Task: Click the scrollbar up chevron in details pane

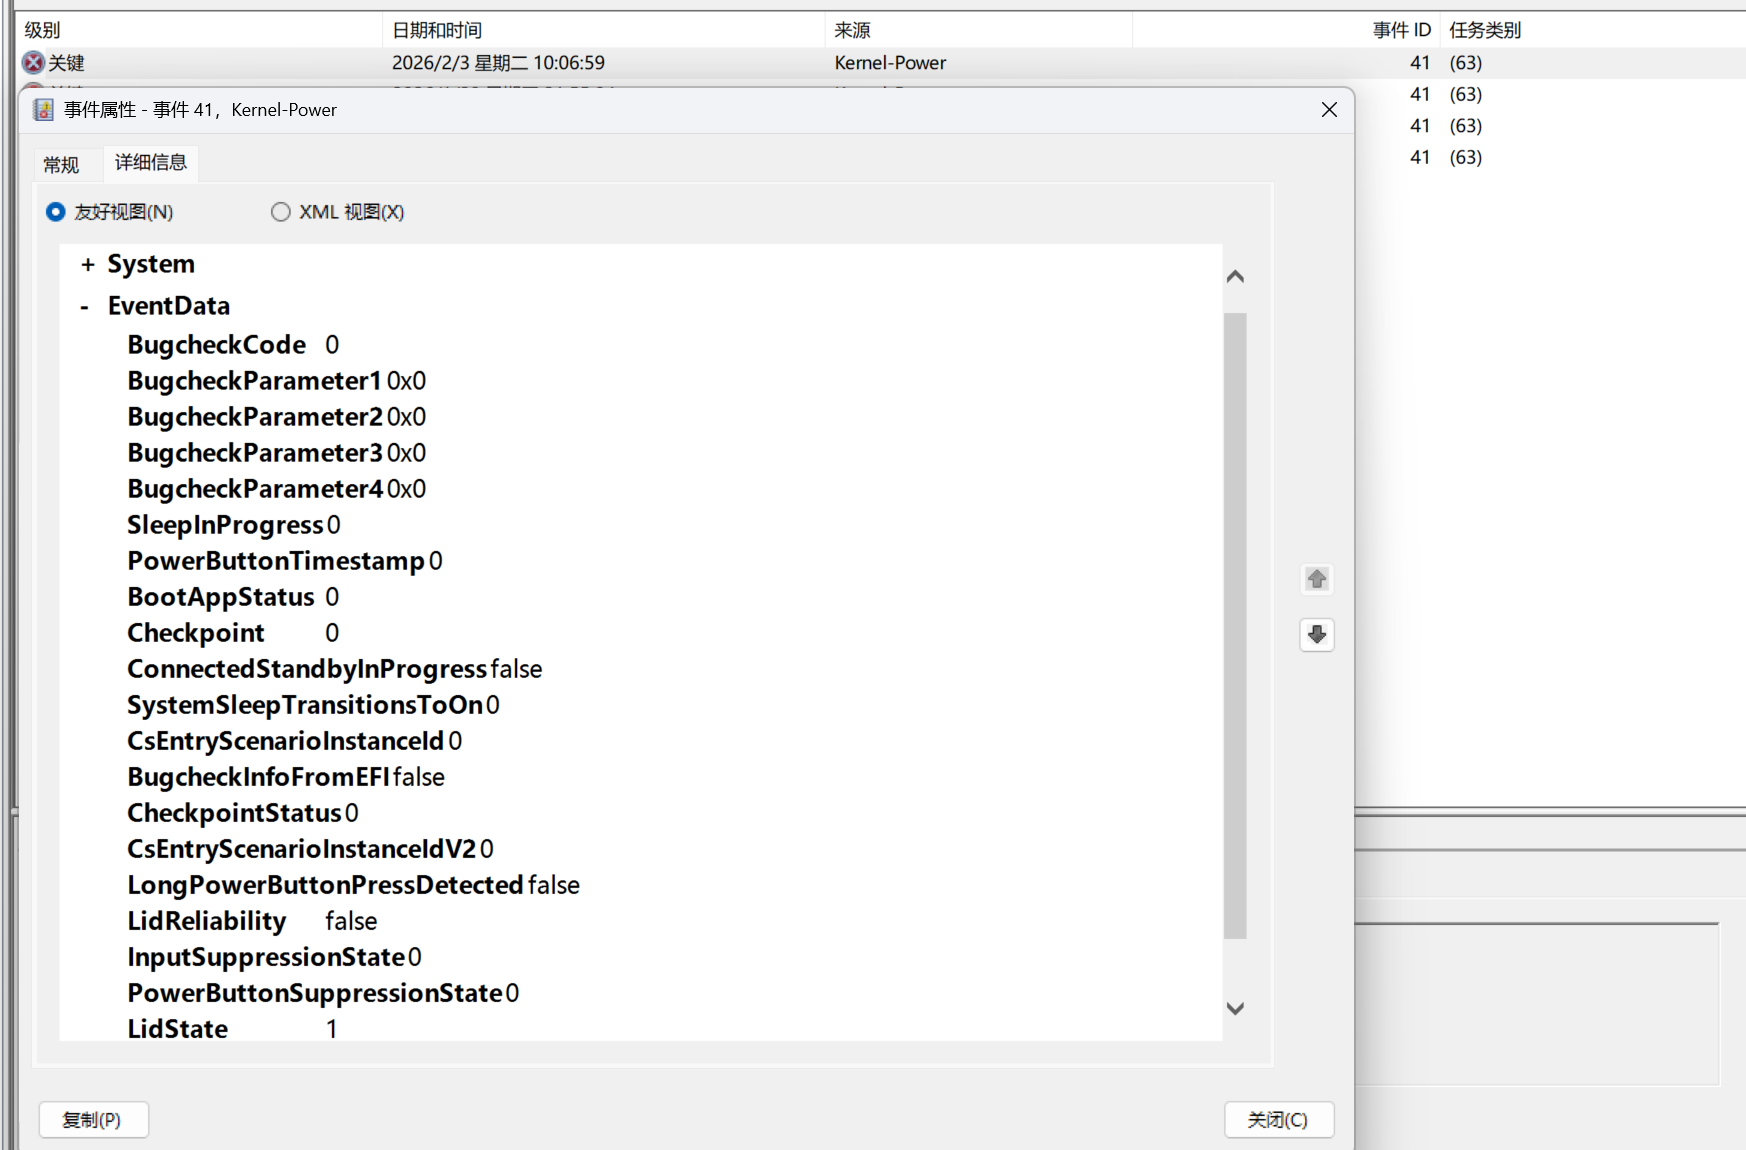Action: 1235,277
